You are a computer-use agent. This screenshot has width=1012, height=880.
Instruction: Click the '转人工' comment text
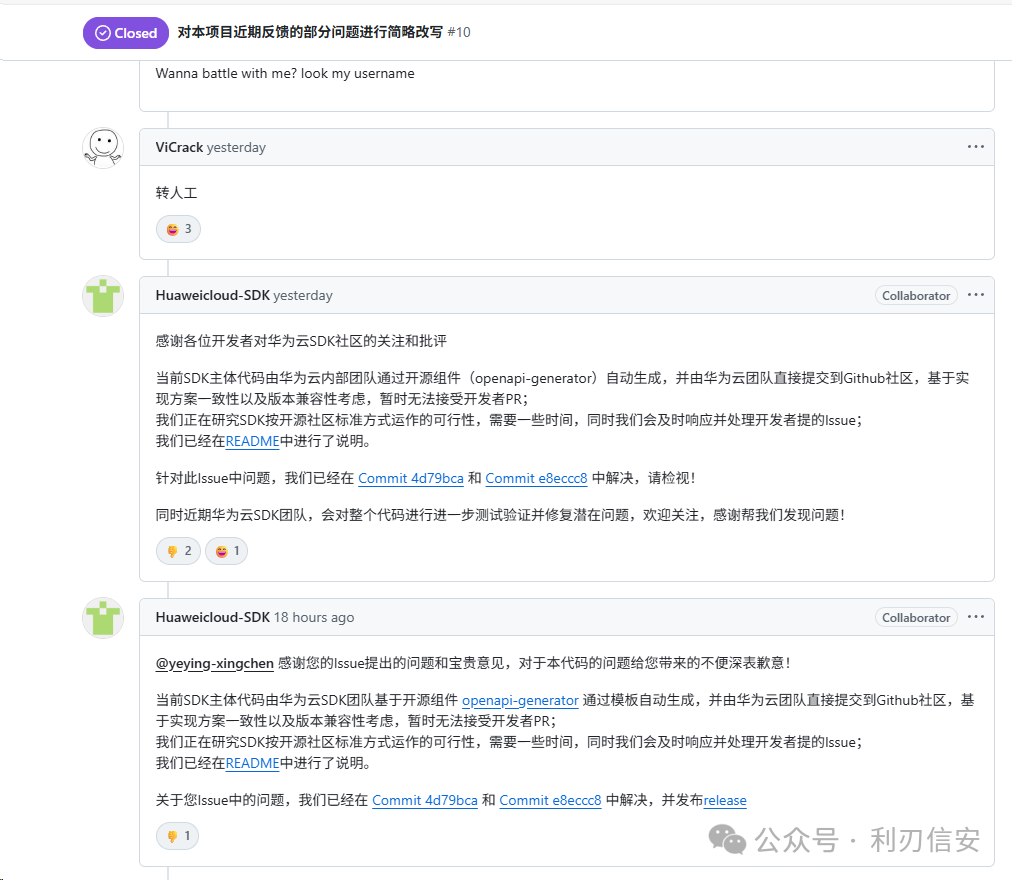pos(176,192)
